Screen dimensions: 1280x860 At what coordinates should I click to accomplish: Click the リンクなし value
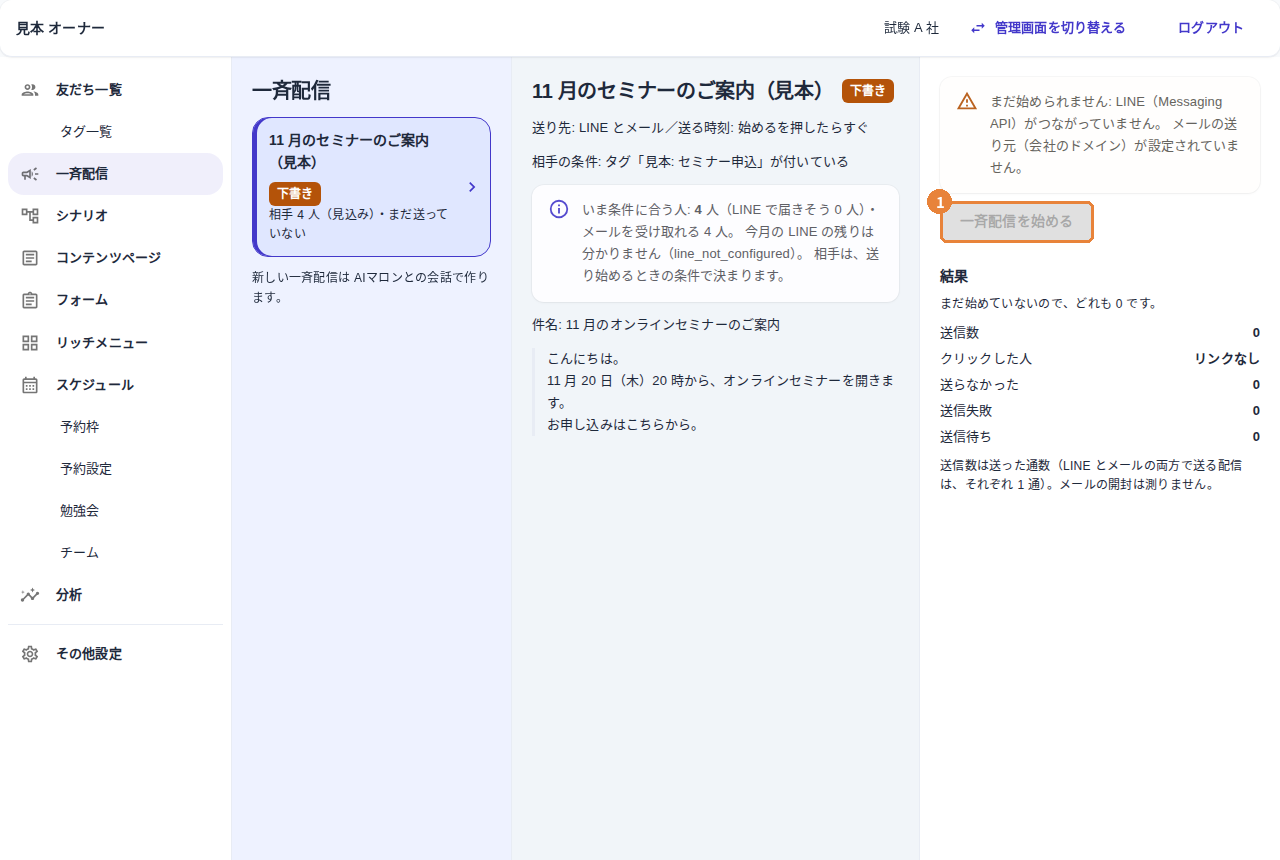point(1227,359)
